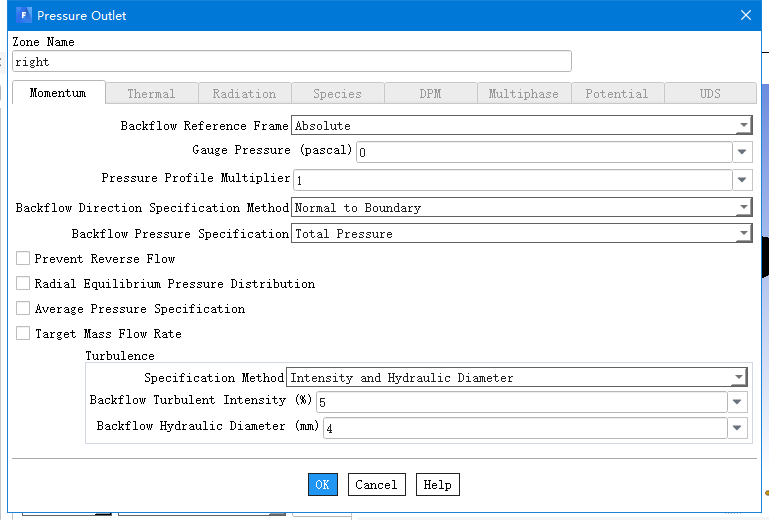Close the Pressure Outlet dialog
This screenshot has height=520, width=769.
coord(745,15)
